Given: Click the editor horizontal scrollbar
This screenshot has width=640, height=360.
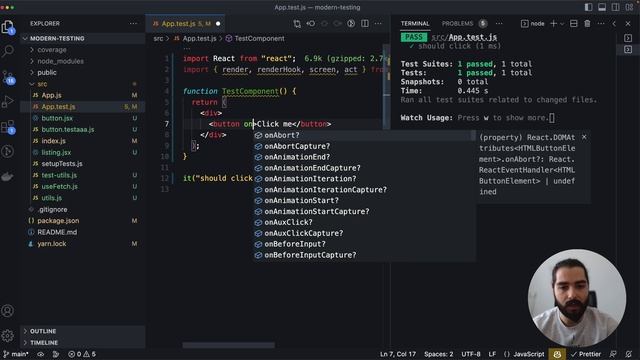Looking at the screenshot, I should (x=229, y=345).
